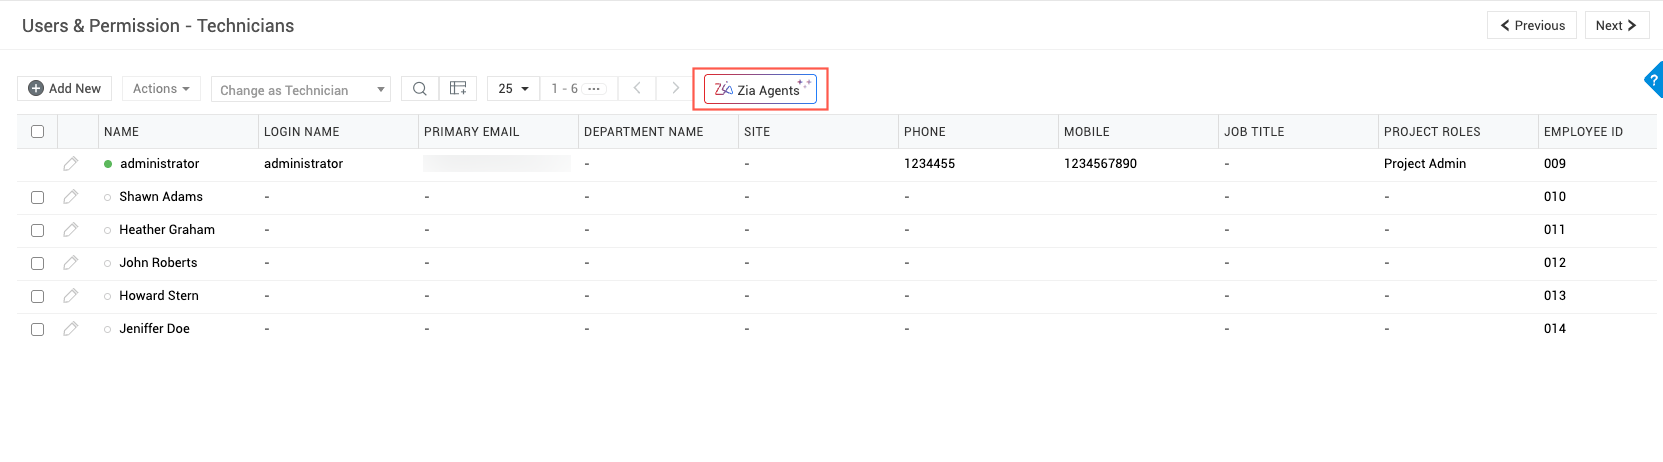Expand the Change as Technician dropdown
Viewport: 1663px width, 462px height.
pos(300,90)
